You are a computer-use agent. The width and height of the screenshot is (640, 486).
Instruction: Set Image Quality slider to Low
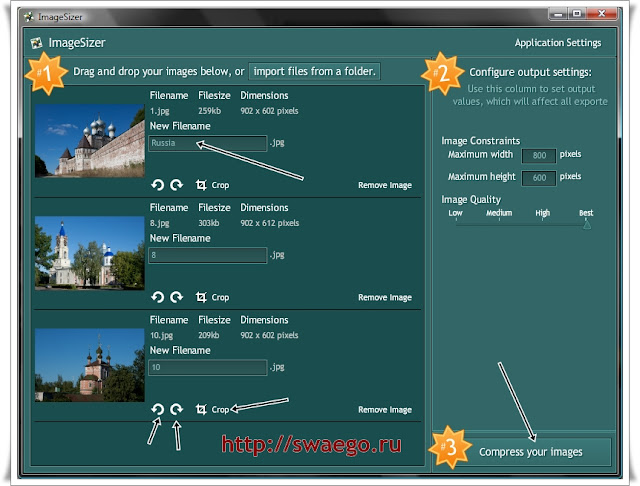[x=456, y=214]
